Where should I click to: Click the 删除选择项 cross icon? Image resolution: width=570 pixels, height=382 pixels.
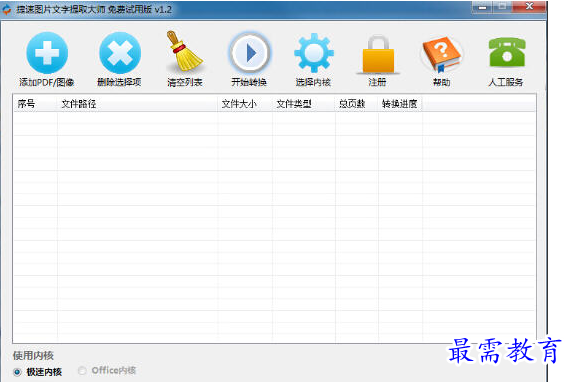(120, 53)
